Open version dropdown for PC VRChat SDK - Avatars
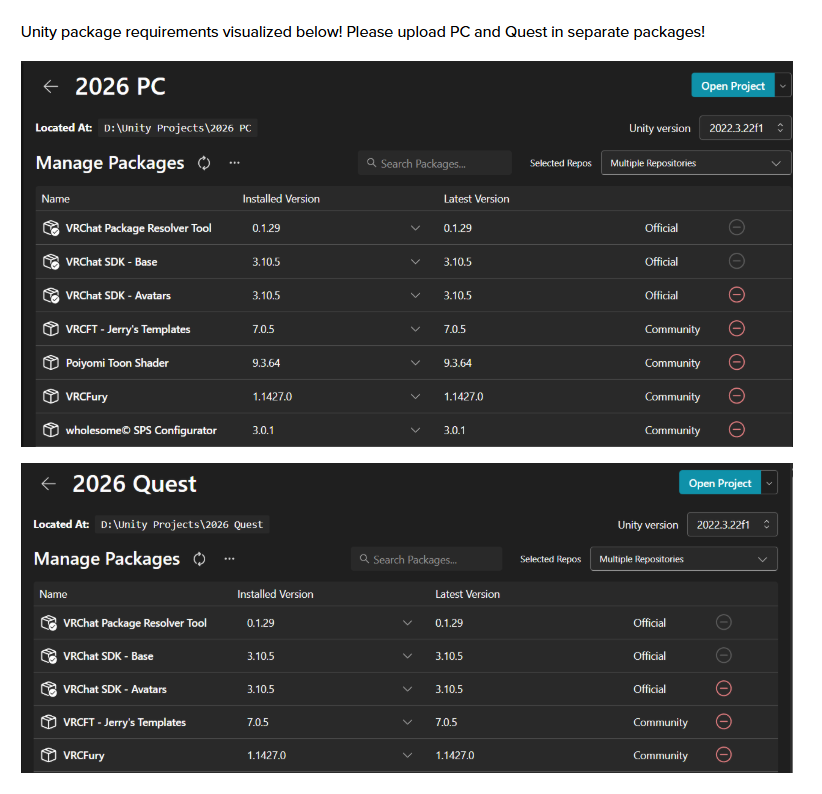822x794 pixels. click(415, 296)
